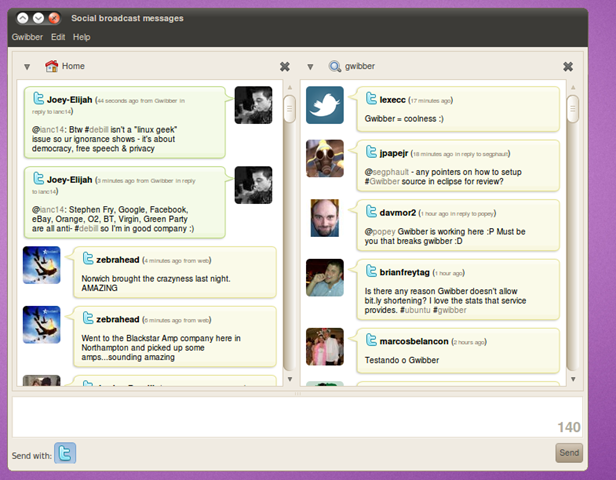616x480 pixels.
Task: Click the gwibber column scroll down arrow
Action: click(x=573, y=379)
